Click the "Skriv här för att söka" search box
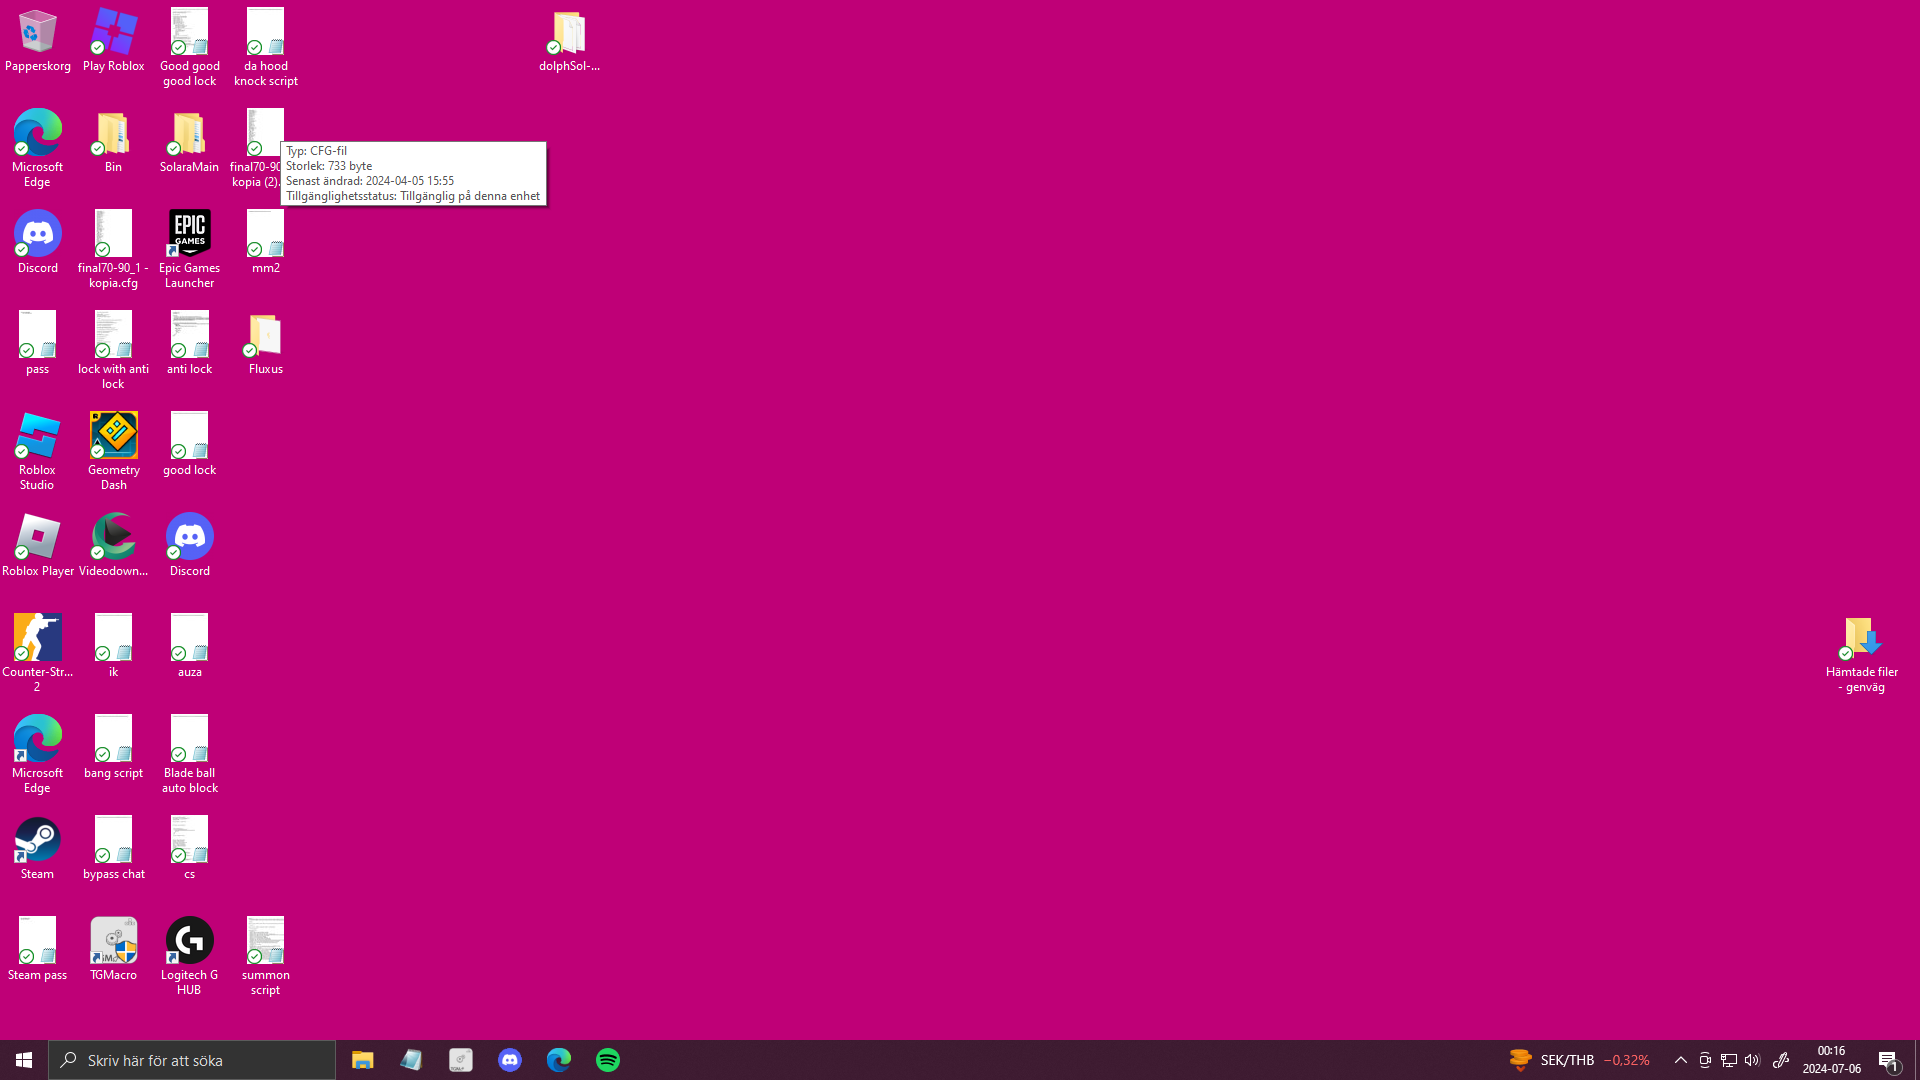The width and height of the screenshot is (1920, 1080). tap(192, 1060)
